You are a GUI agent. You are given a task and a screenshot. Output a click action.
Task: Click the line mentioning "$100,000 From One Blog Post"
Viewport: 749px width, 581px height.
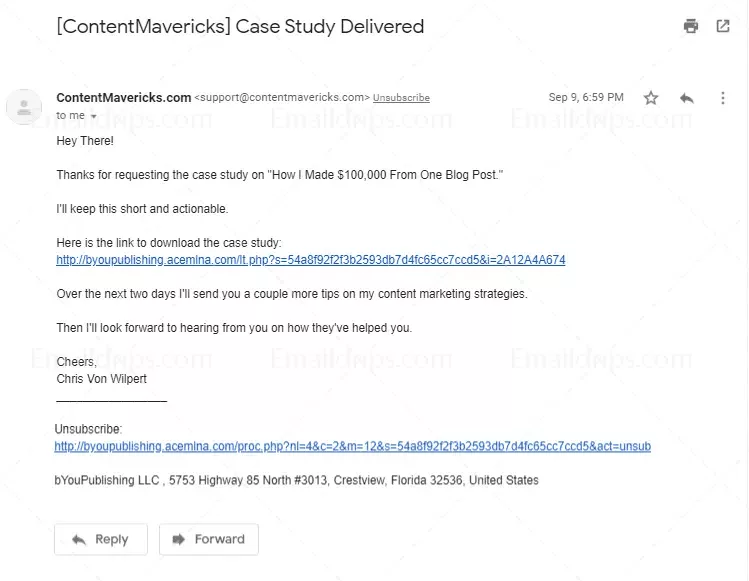280,176
